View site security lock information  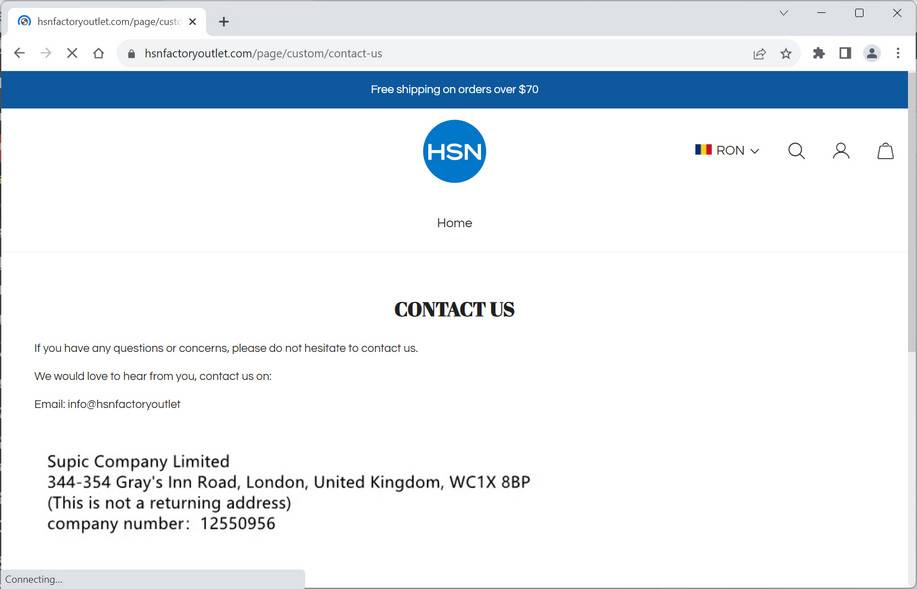tap(132, 54)
